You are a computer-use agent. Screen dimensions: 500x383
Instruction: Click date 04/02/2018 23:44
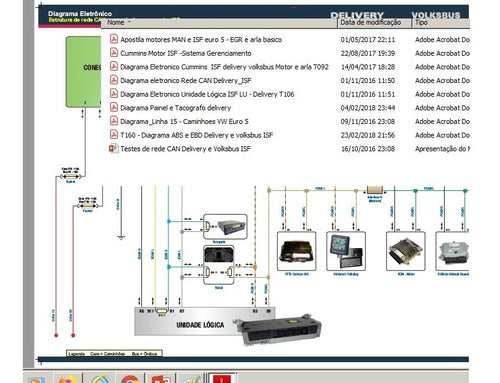pyautogui.click(x=368, y=108)
